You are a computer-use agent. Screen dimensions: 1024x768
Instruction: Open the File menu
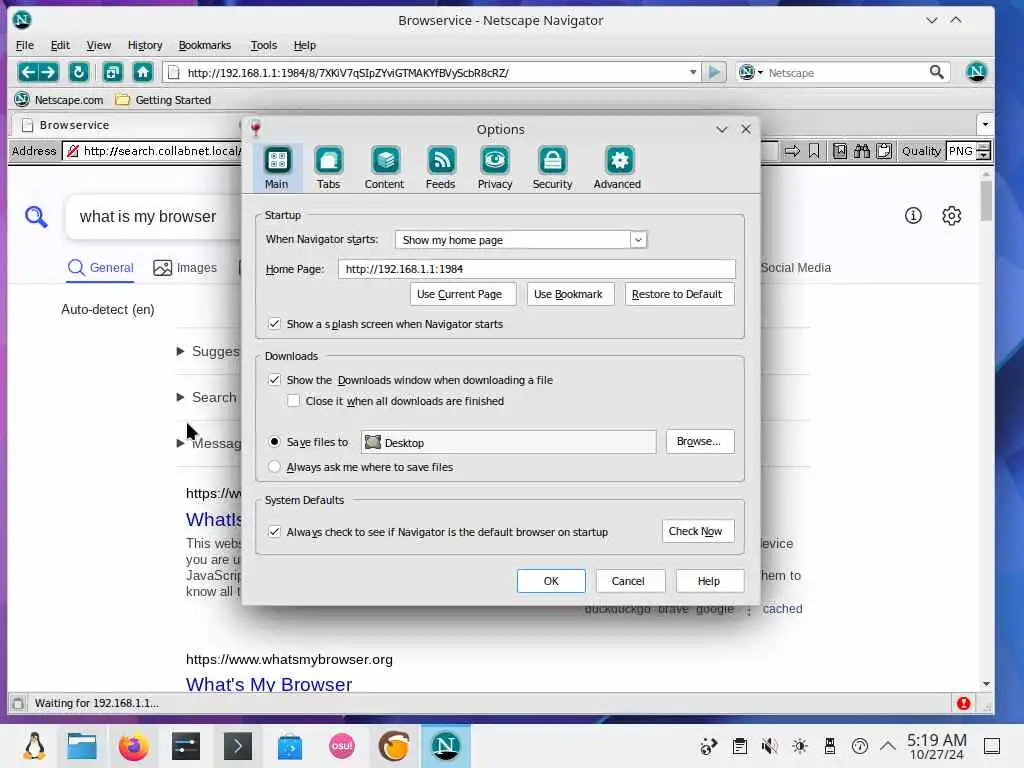25,45
